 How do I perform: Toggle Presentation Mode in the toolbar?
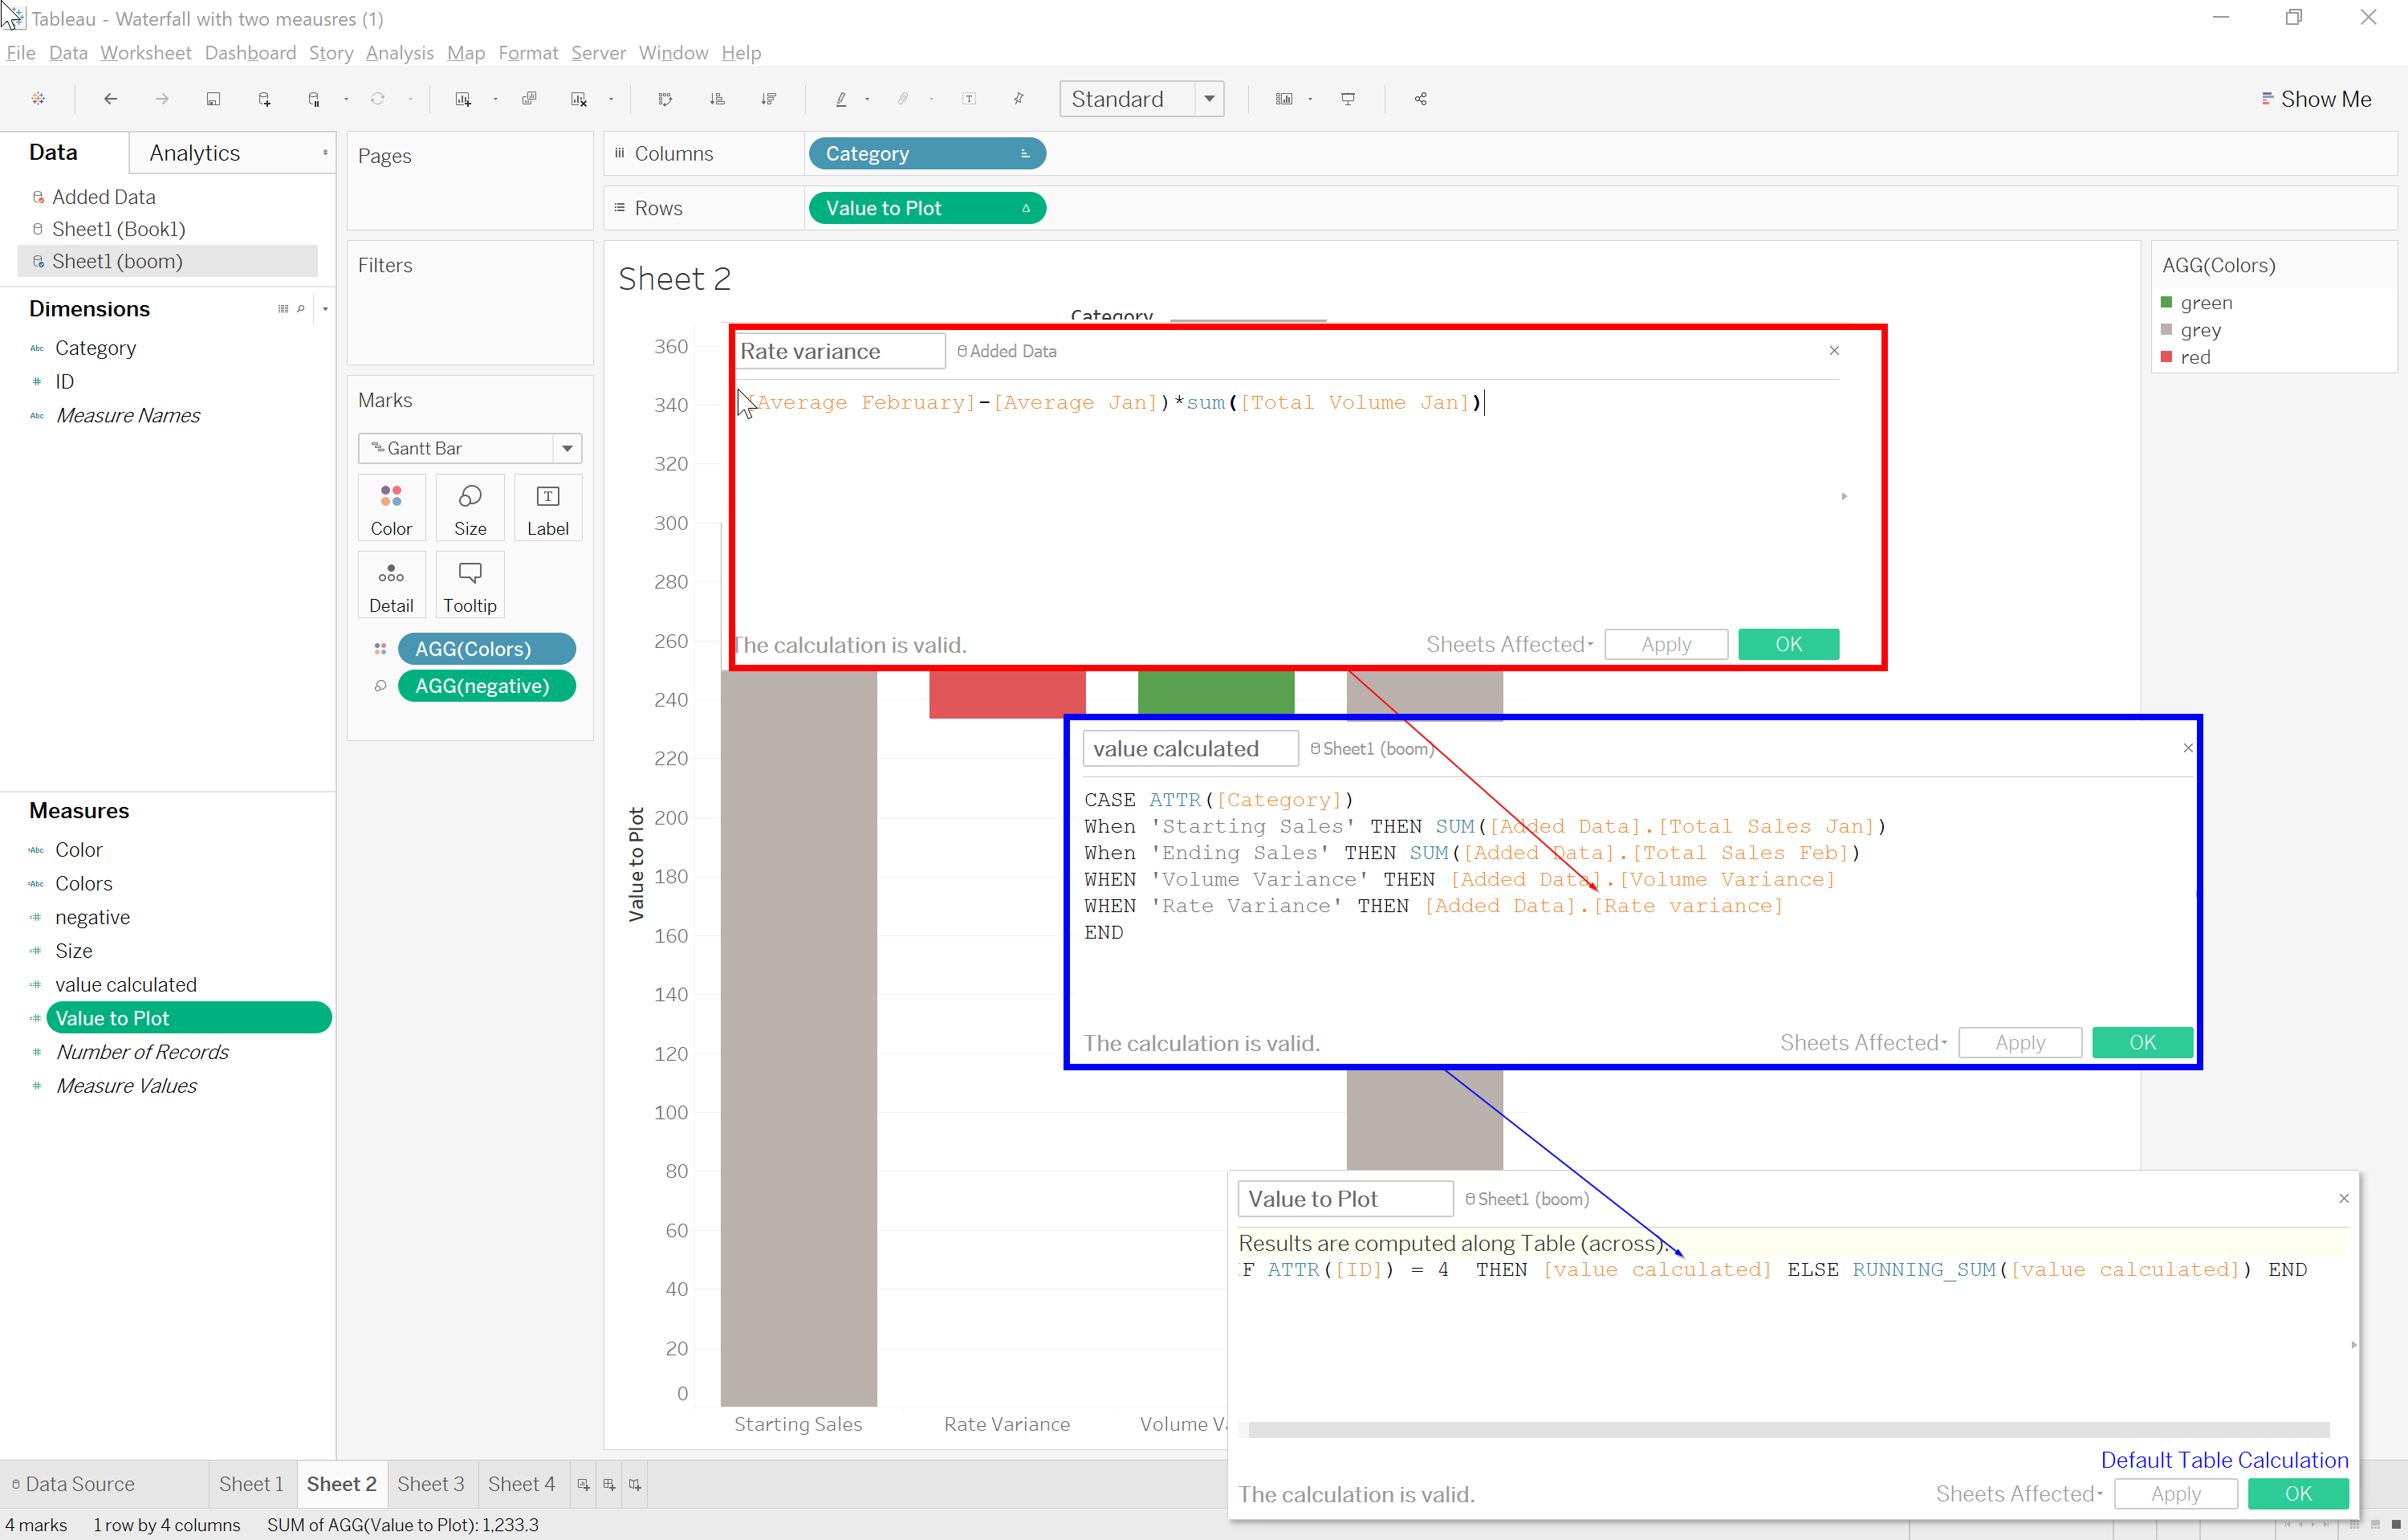pyautogui.click(x=1348, y=98)
